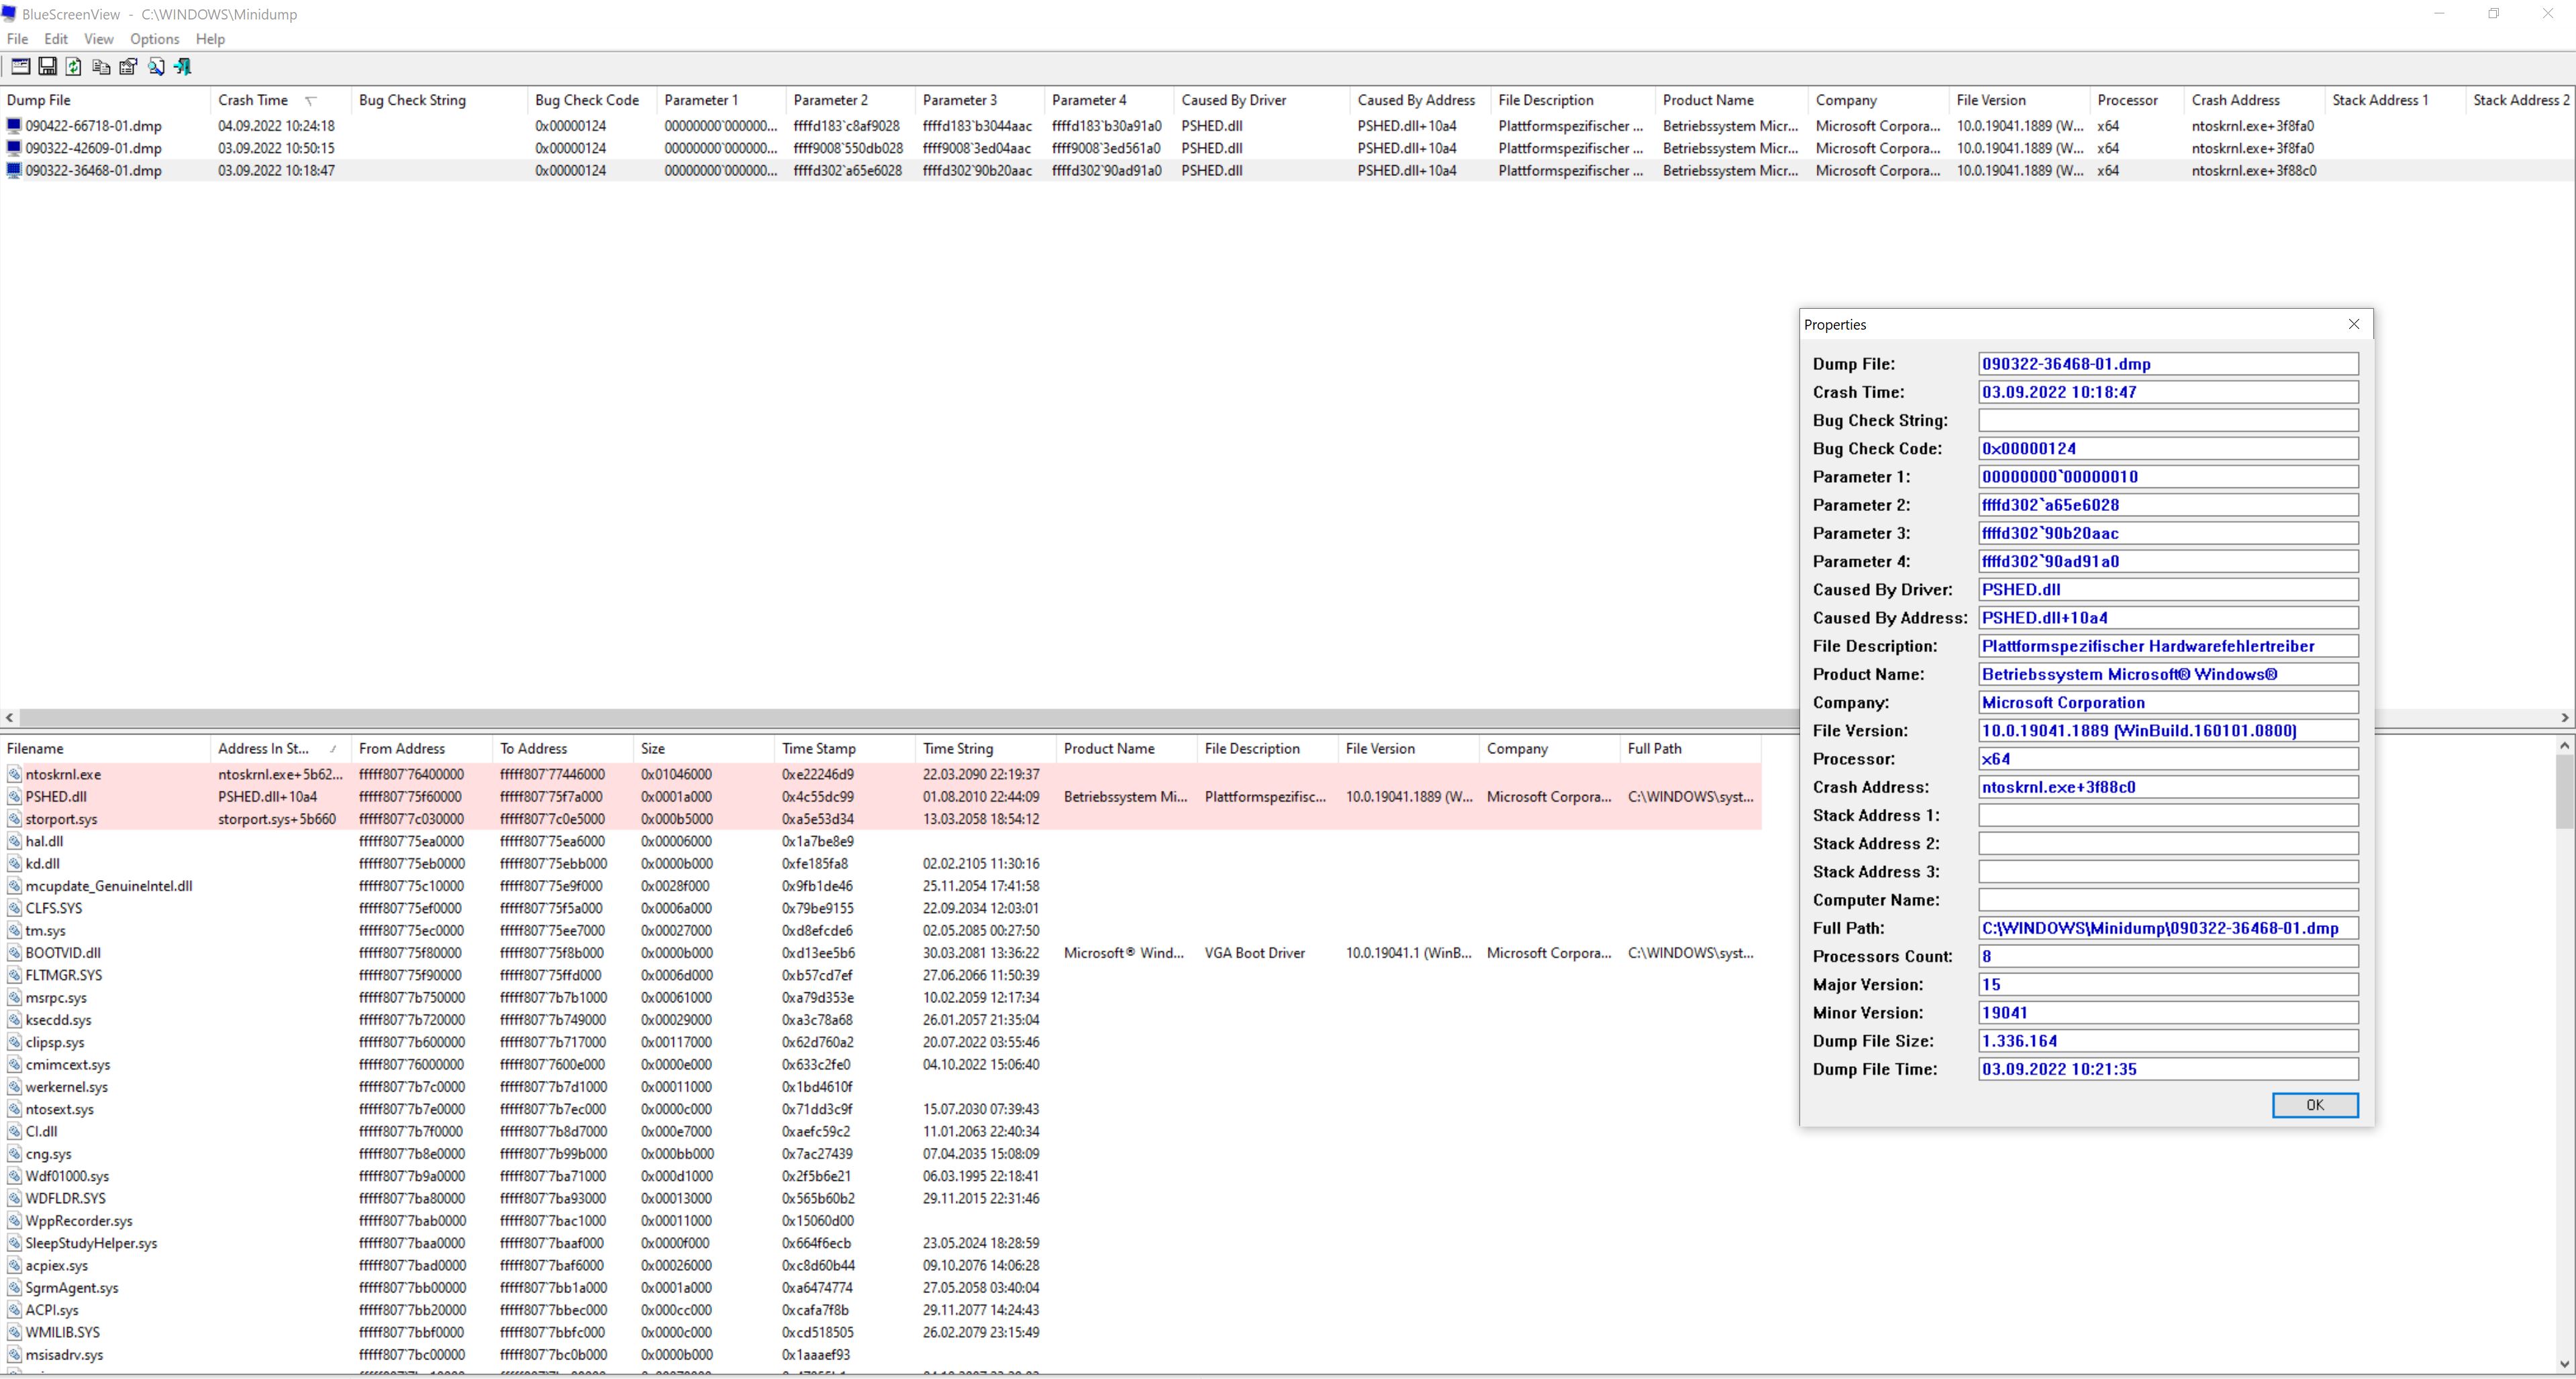Sort drivers by Address In Stack header
Viewport: 2576px width, 1379px height.
[263, 748]
